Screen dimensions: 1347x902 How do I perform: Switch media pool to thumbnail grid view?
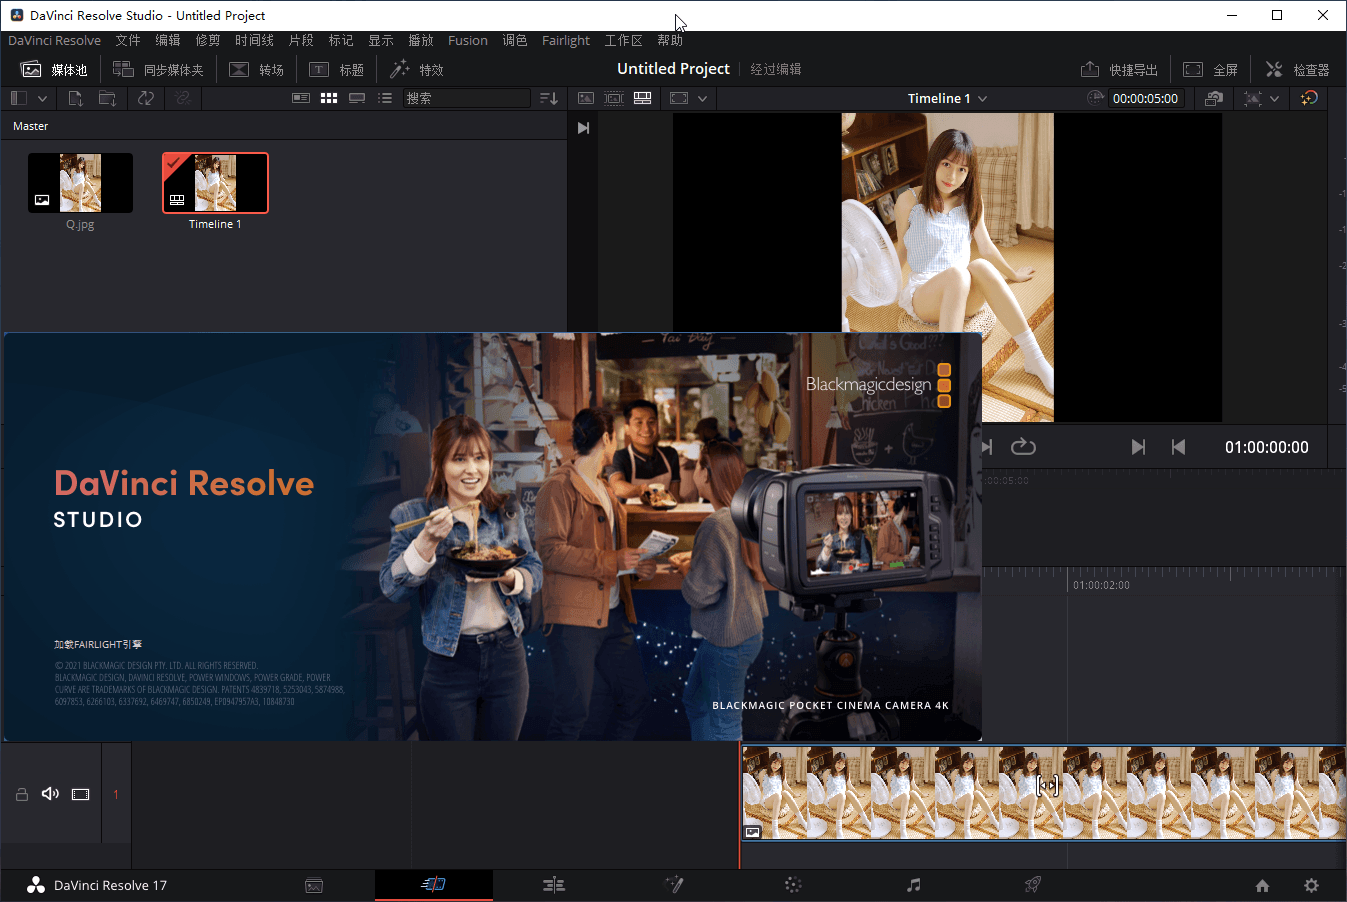pos(329,98)
